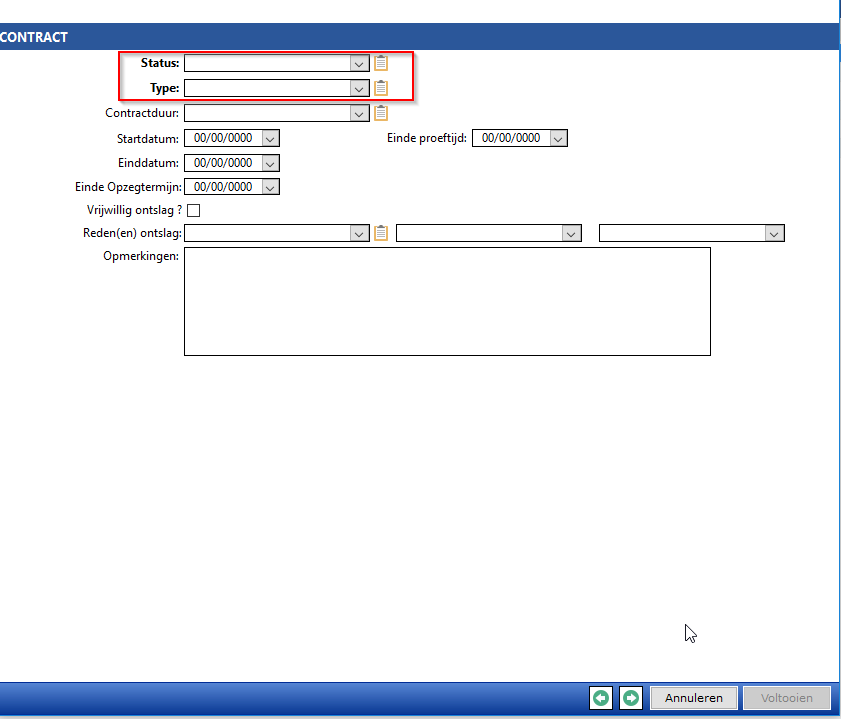Viewport: 841px width, 719px height.
Task: Expand the Contractduur dropdown
Action: 360,113
